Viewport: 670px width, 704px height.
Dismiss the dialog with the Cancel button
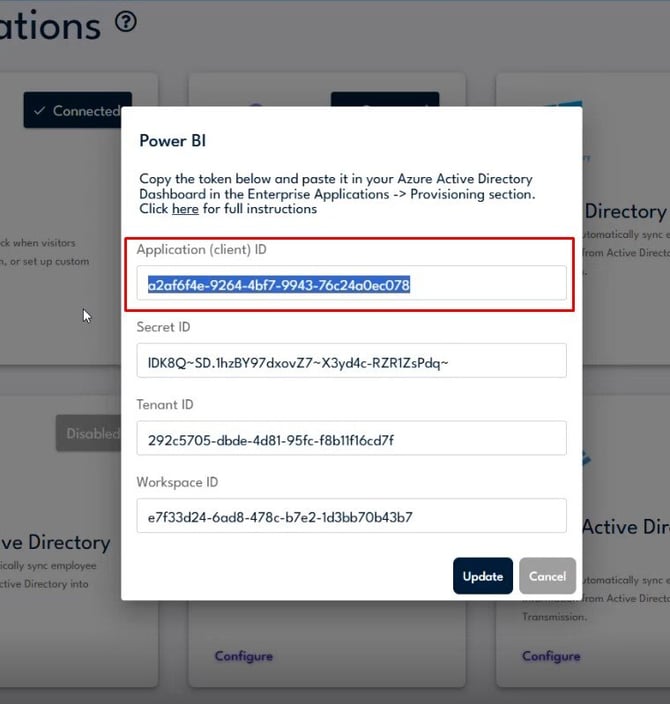pyautogui.click(x=547, y=576)
